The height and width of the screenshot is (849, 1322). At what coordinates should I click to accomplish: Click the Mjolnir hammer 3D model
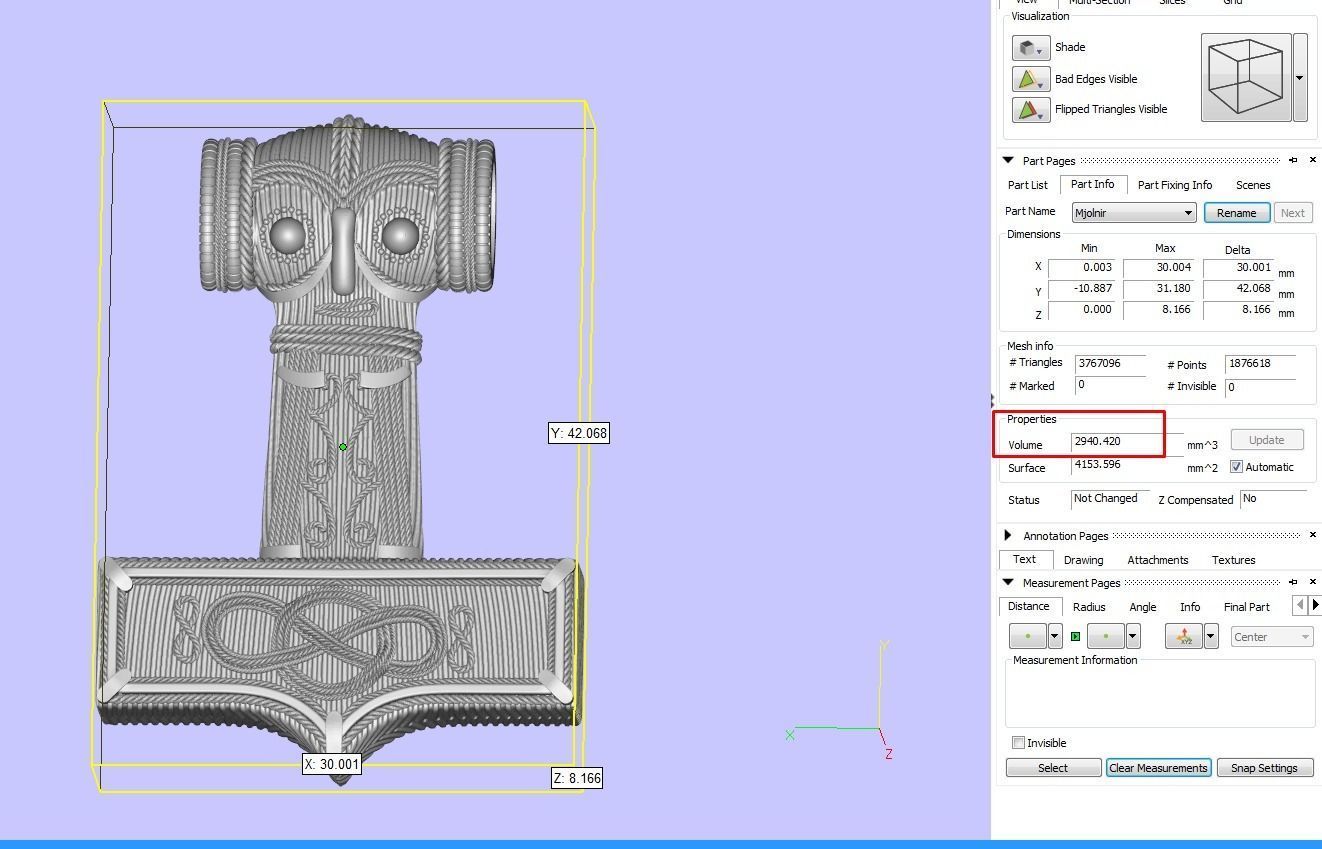coord(340,450)
